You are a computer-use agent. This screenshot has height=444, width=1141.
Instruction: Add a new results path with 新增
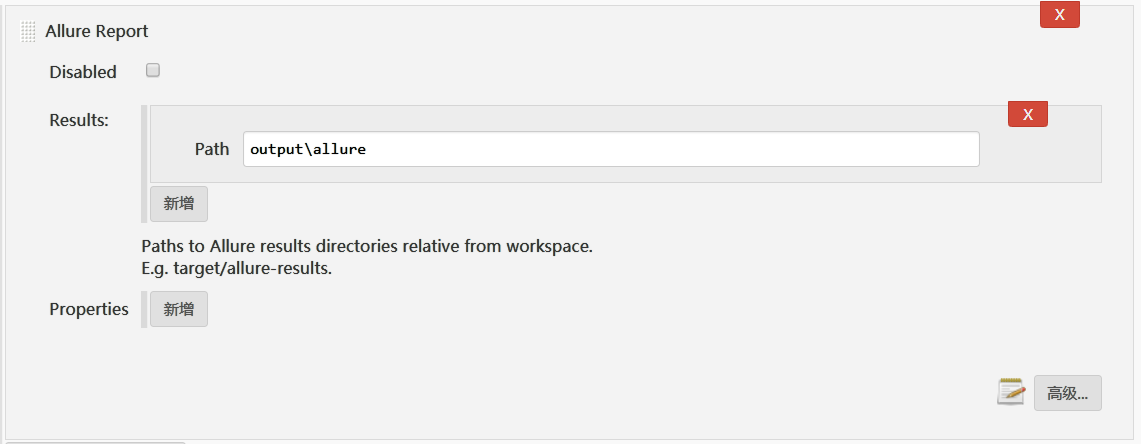179,203
